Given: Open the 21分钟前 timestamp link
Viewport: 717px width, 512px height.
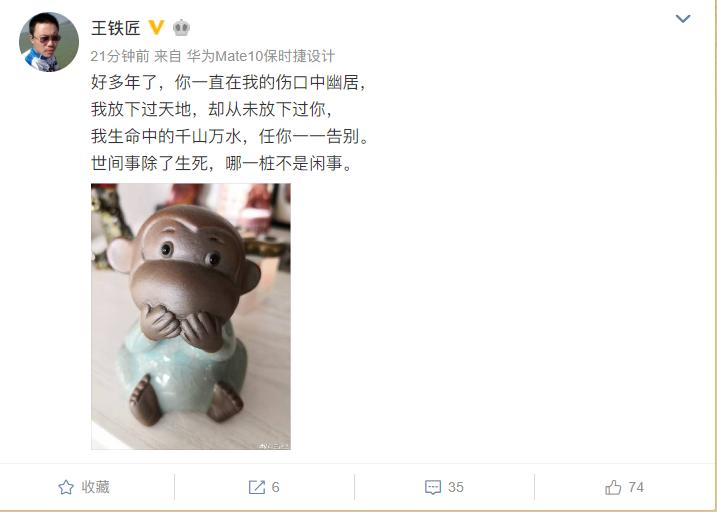Looking at the screenshot, I should pyautogui.click(x=120, y=56).
